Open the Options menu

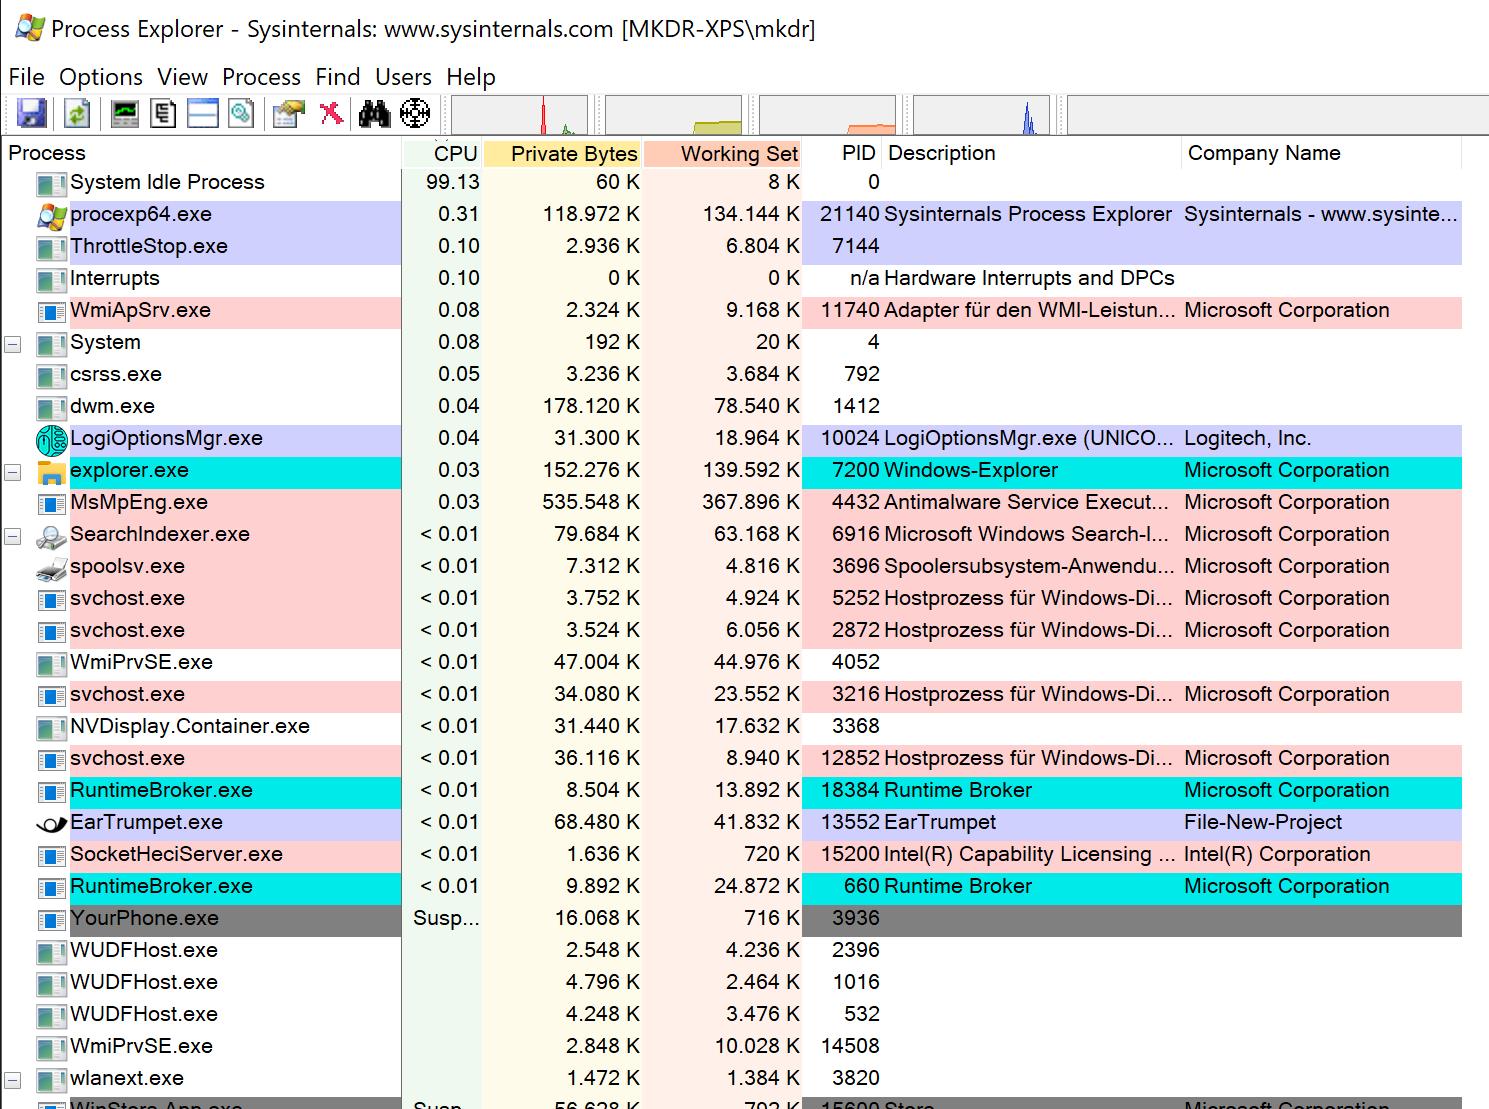[100, 77]
